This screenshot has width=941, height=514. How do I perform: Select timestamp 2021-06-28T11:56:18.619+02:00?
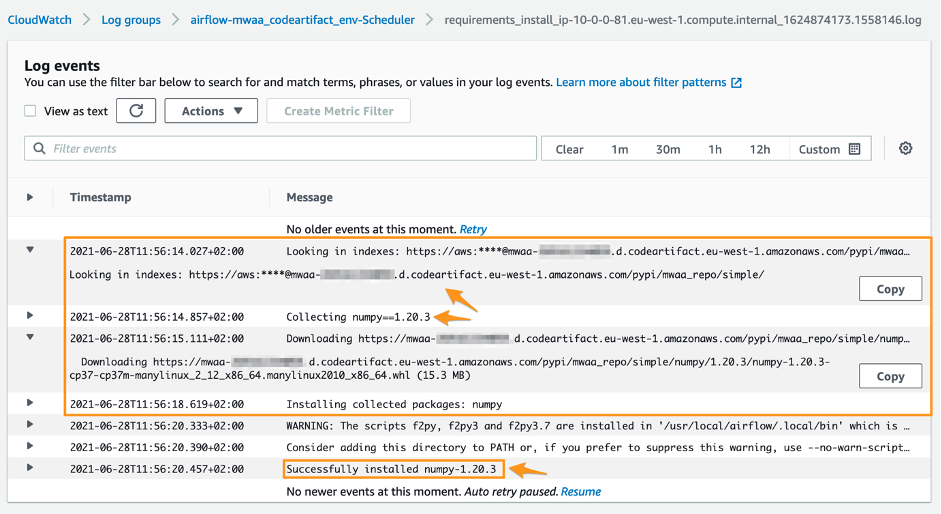tap(157, 404)
